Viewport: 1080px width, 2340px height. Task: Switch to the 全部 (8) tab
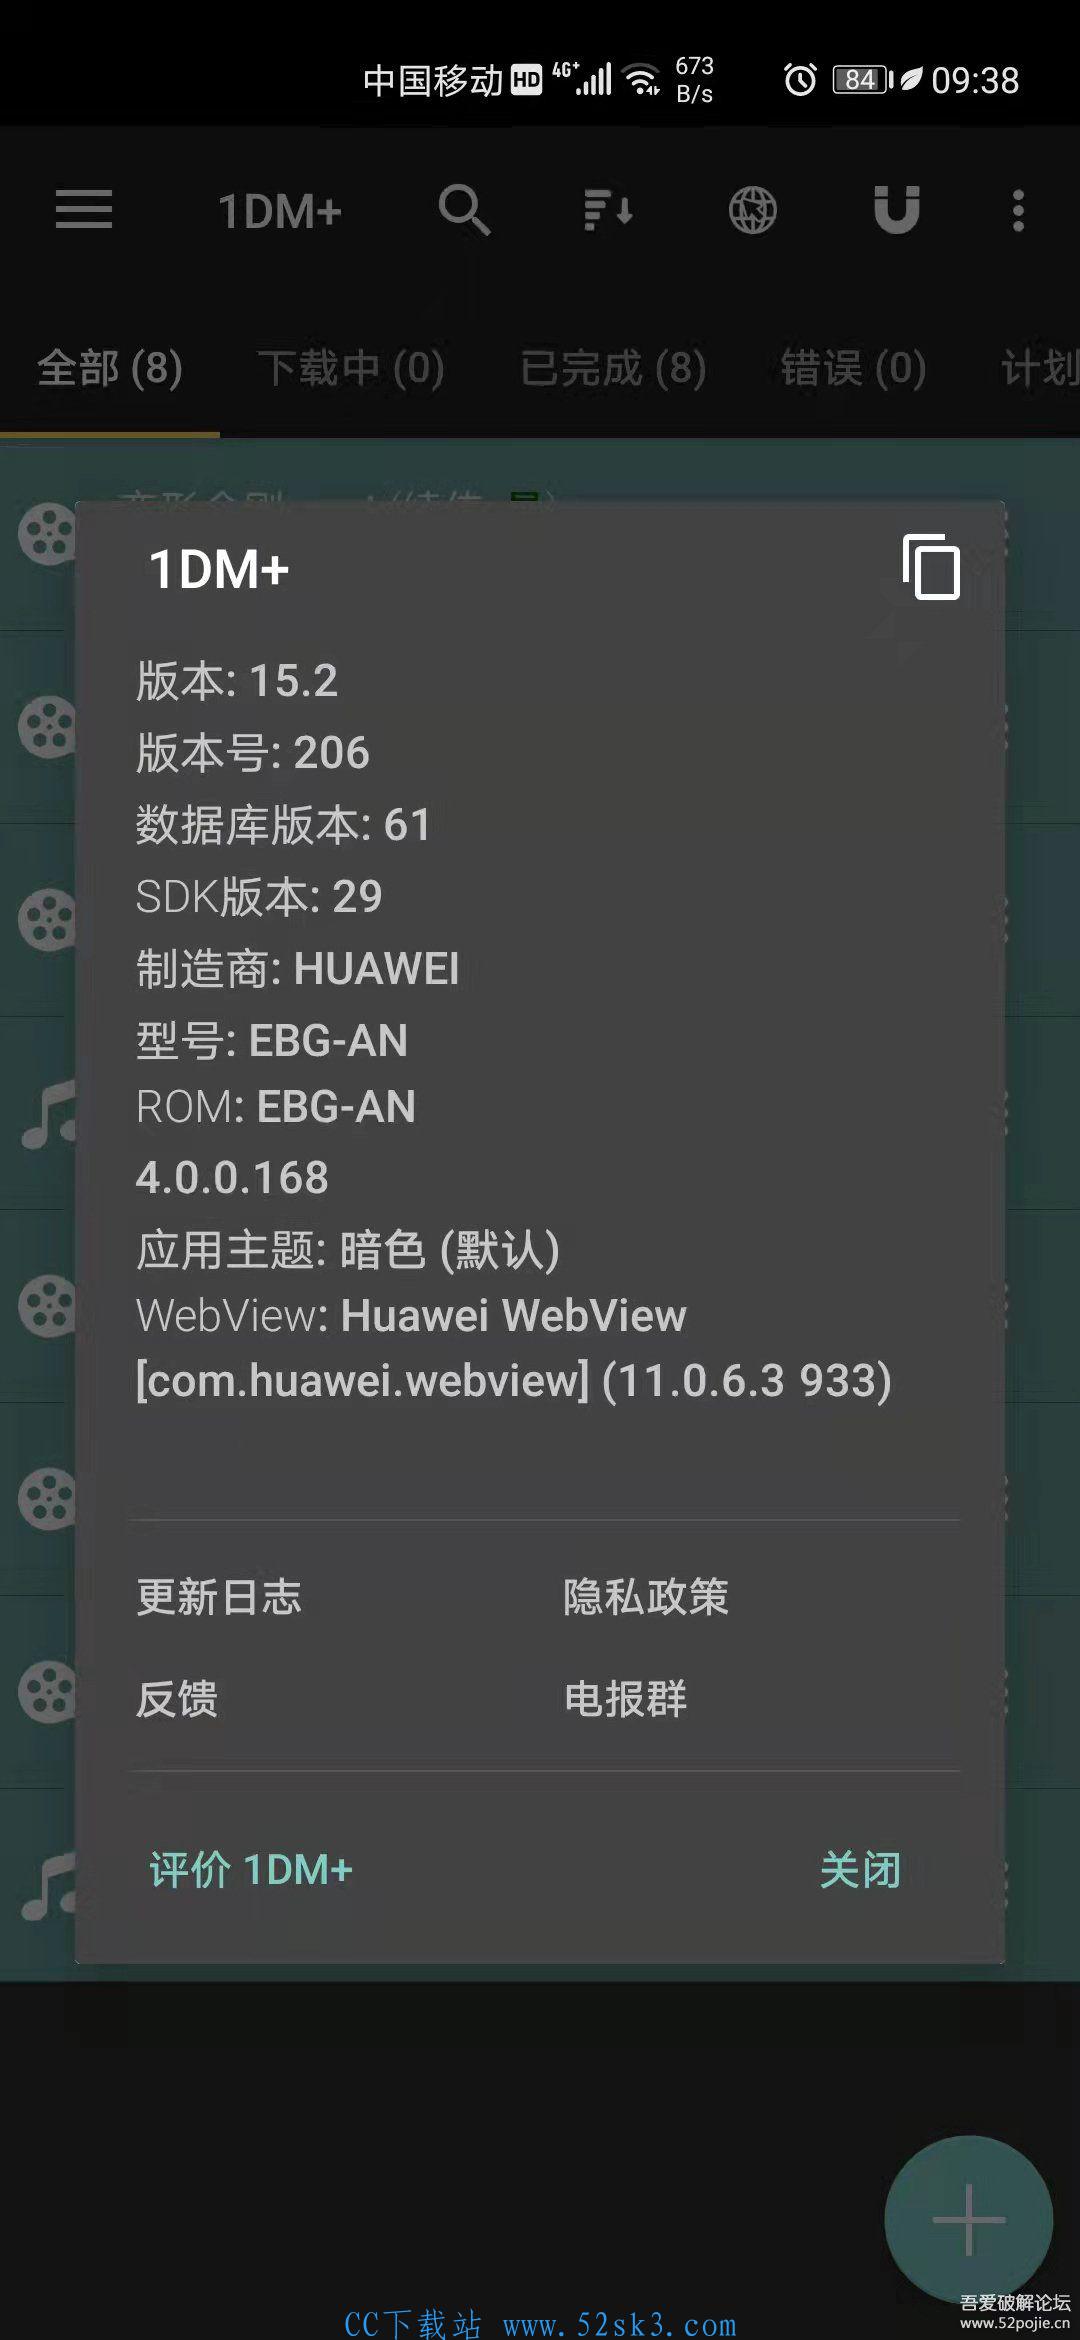pos(110,368)
